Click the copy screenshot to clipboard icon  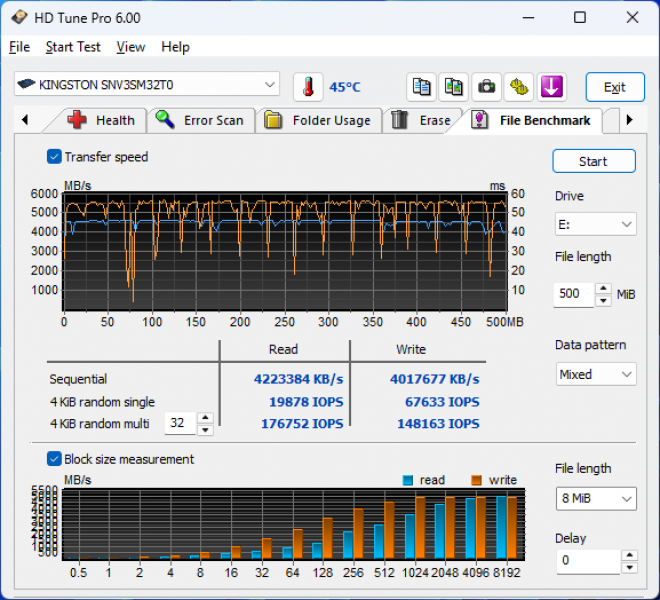pyautogui.click(x=454, y=87)
